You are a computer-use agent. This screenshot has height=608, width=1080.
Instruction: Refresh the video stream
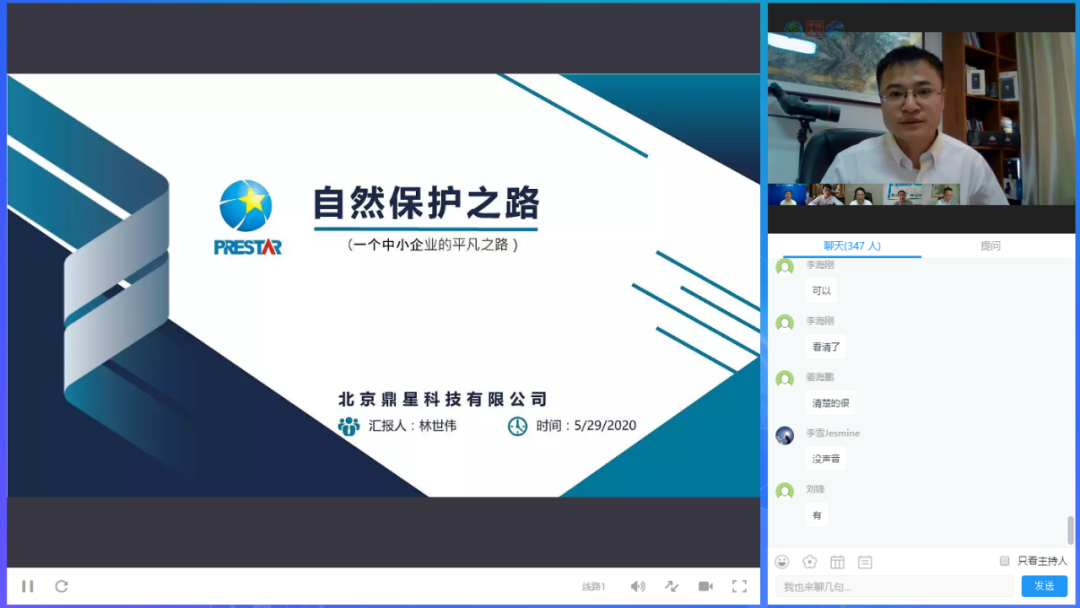pyautogui.click(x=61, y=586)
